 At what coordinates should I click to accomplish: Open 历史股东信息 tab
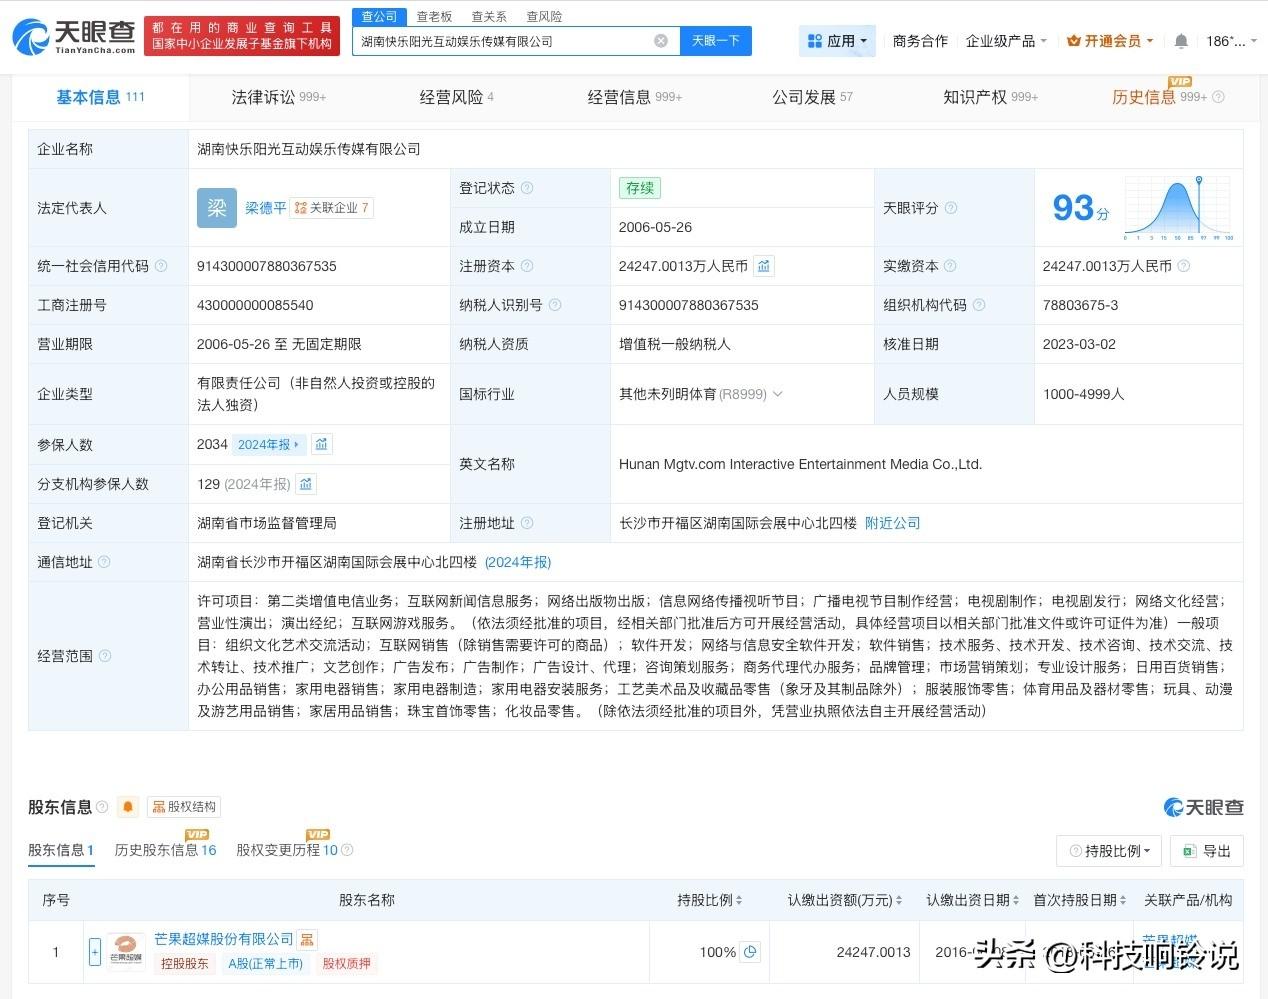[165, 850]
